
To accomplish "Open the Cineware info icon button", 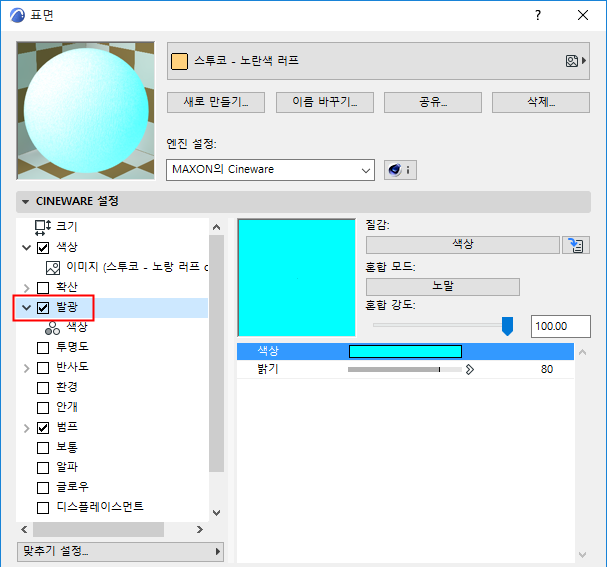I will [400, 170].
